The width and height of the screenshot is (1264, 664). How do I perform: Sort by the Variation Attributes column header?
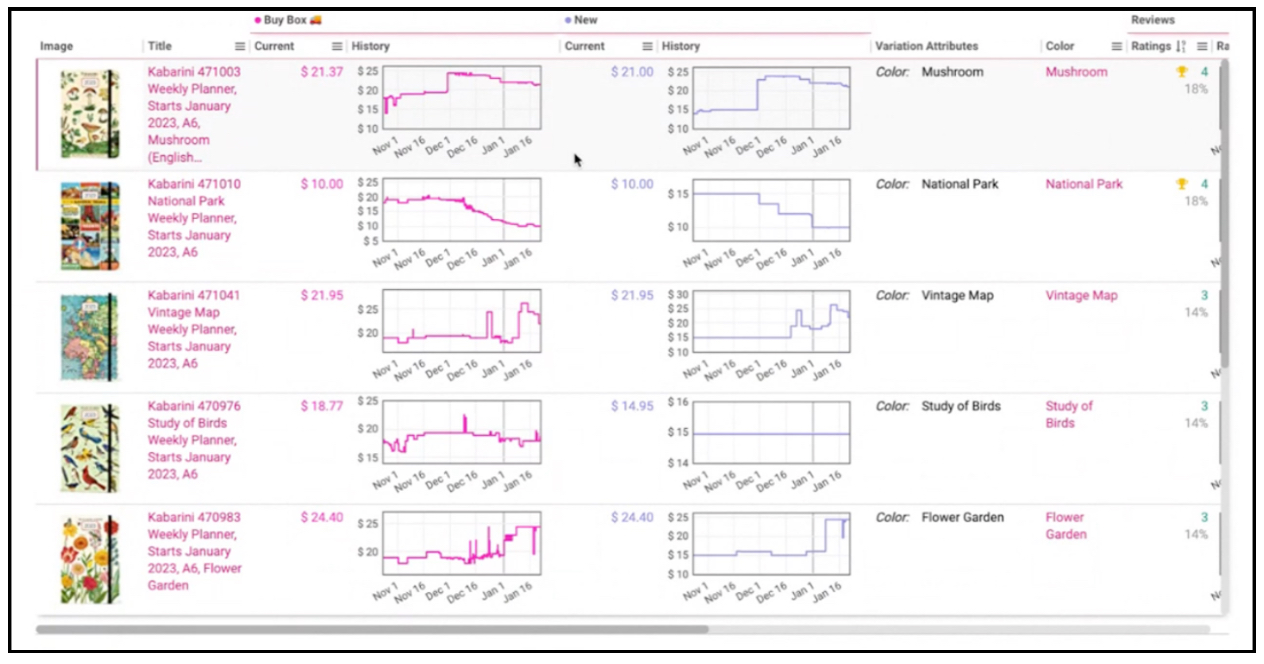[x=926, y=46]
